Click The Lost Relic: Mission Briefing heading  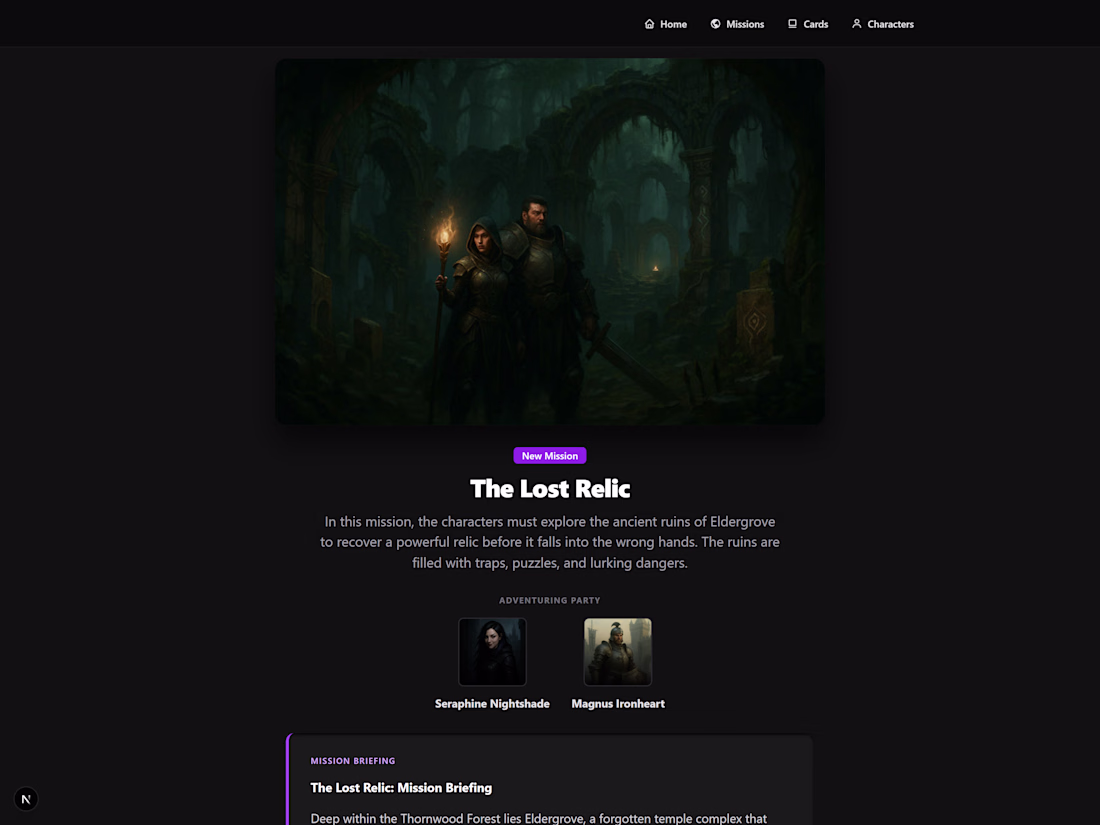click(401, 788)
